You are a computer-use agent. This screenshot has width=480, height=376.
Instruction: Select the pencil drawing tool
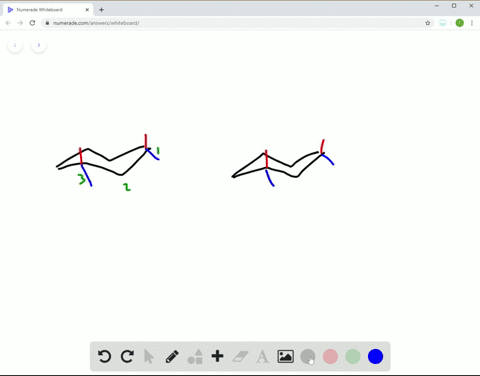pos(172,356)
